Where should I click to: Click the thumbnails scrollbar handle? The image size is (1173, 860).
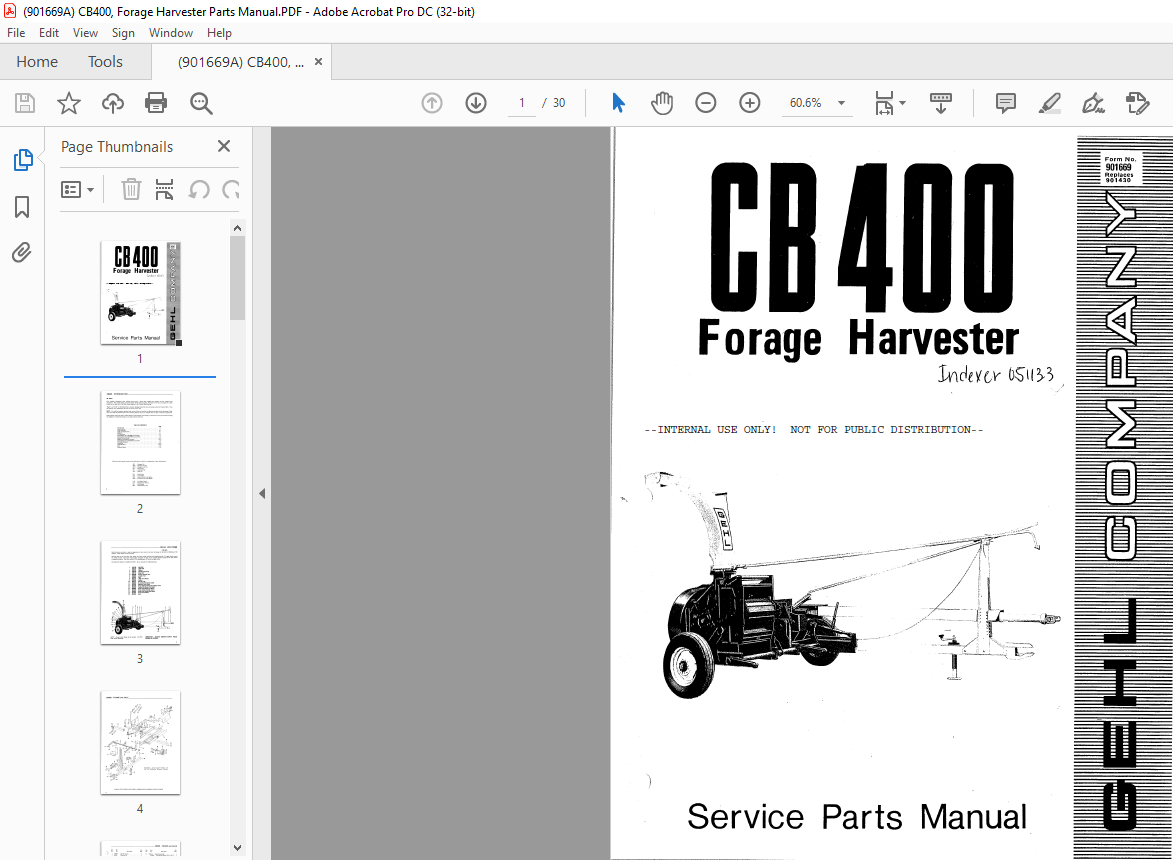click(237, 278)
